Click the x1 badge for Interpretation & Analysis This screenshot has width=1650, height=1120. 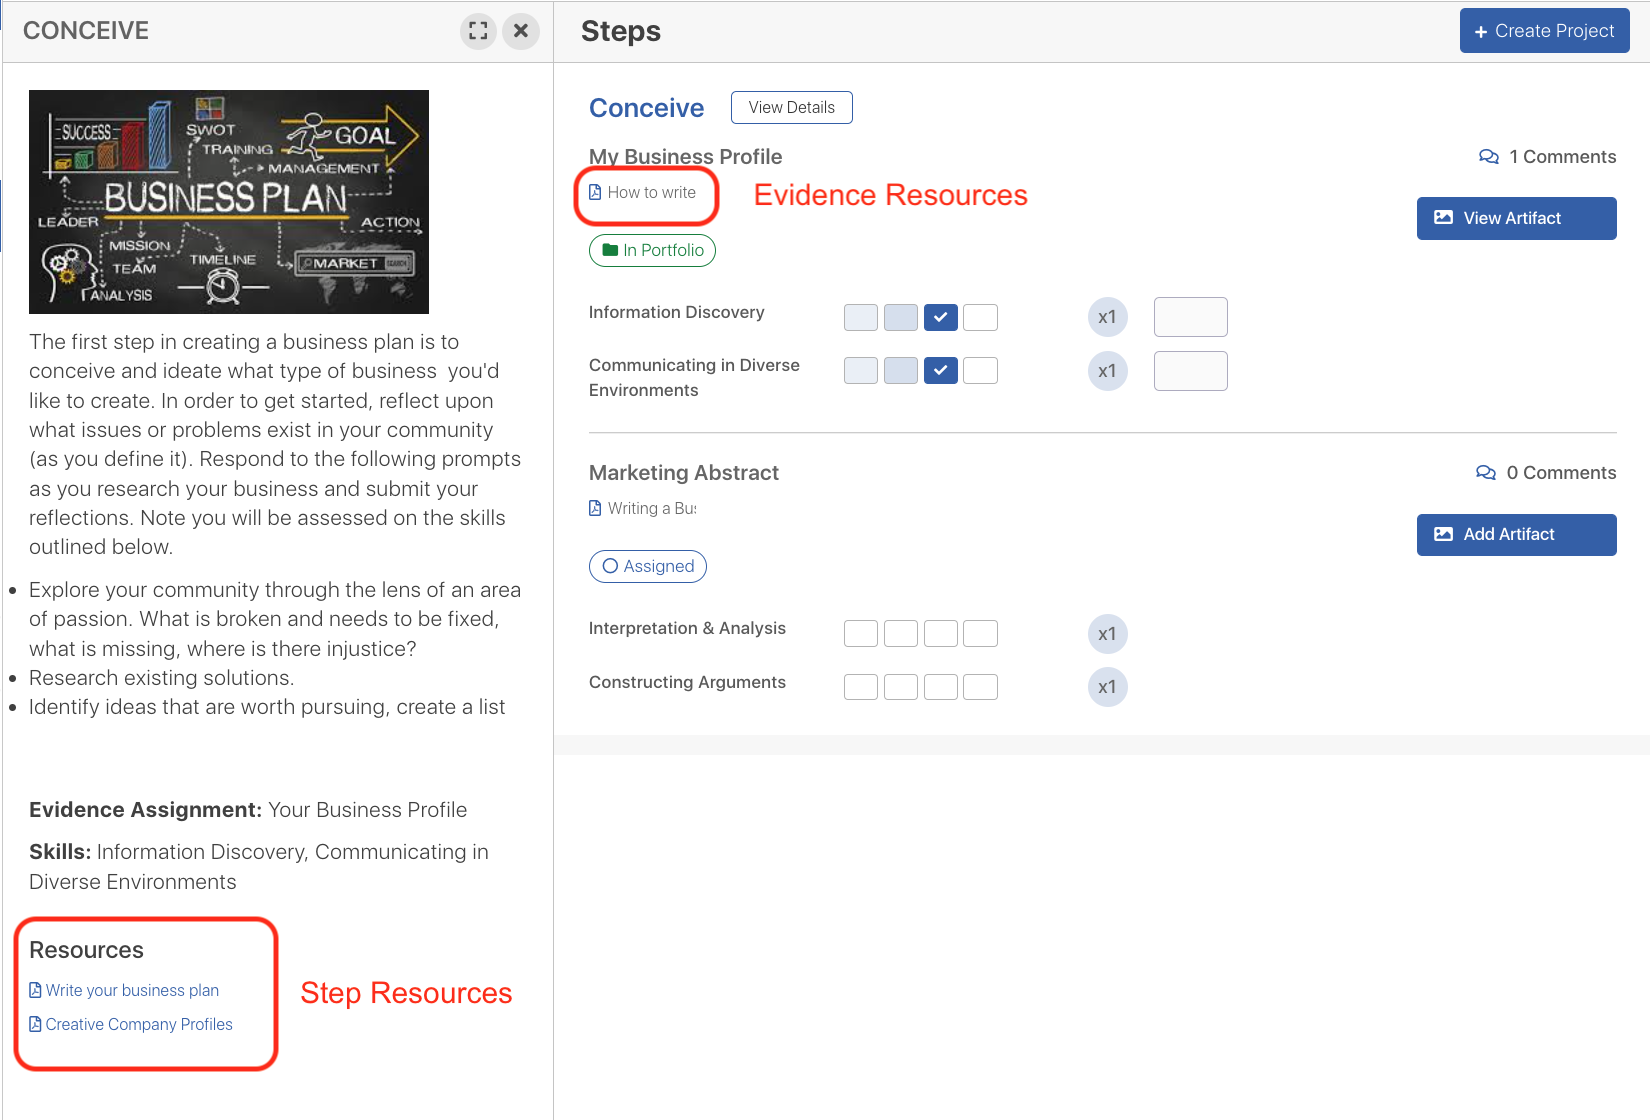(1107, 634)
